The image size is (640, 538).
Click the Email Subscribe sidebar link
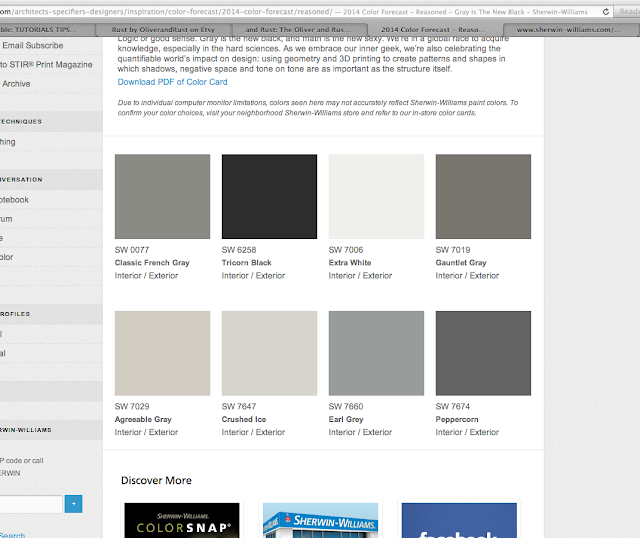point(33,45)
